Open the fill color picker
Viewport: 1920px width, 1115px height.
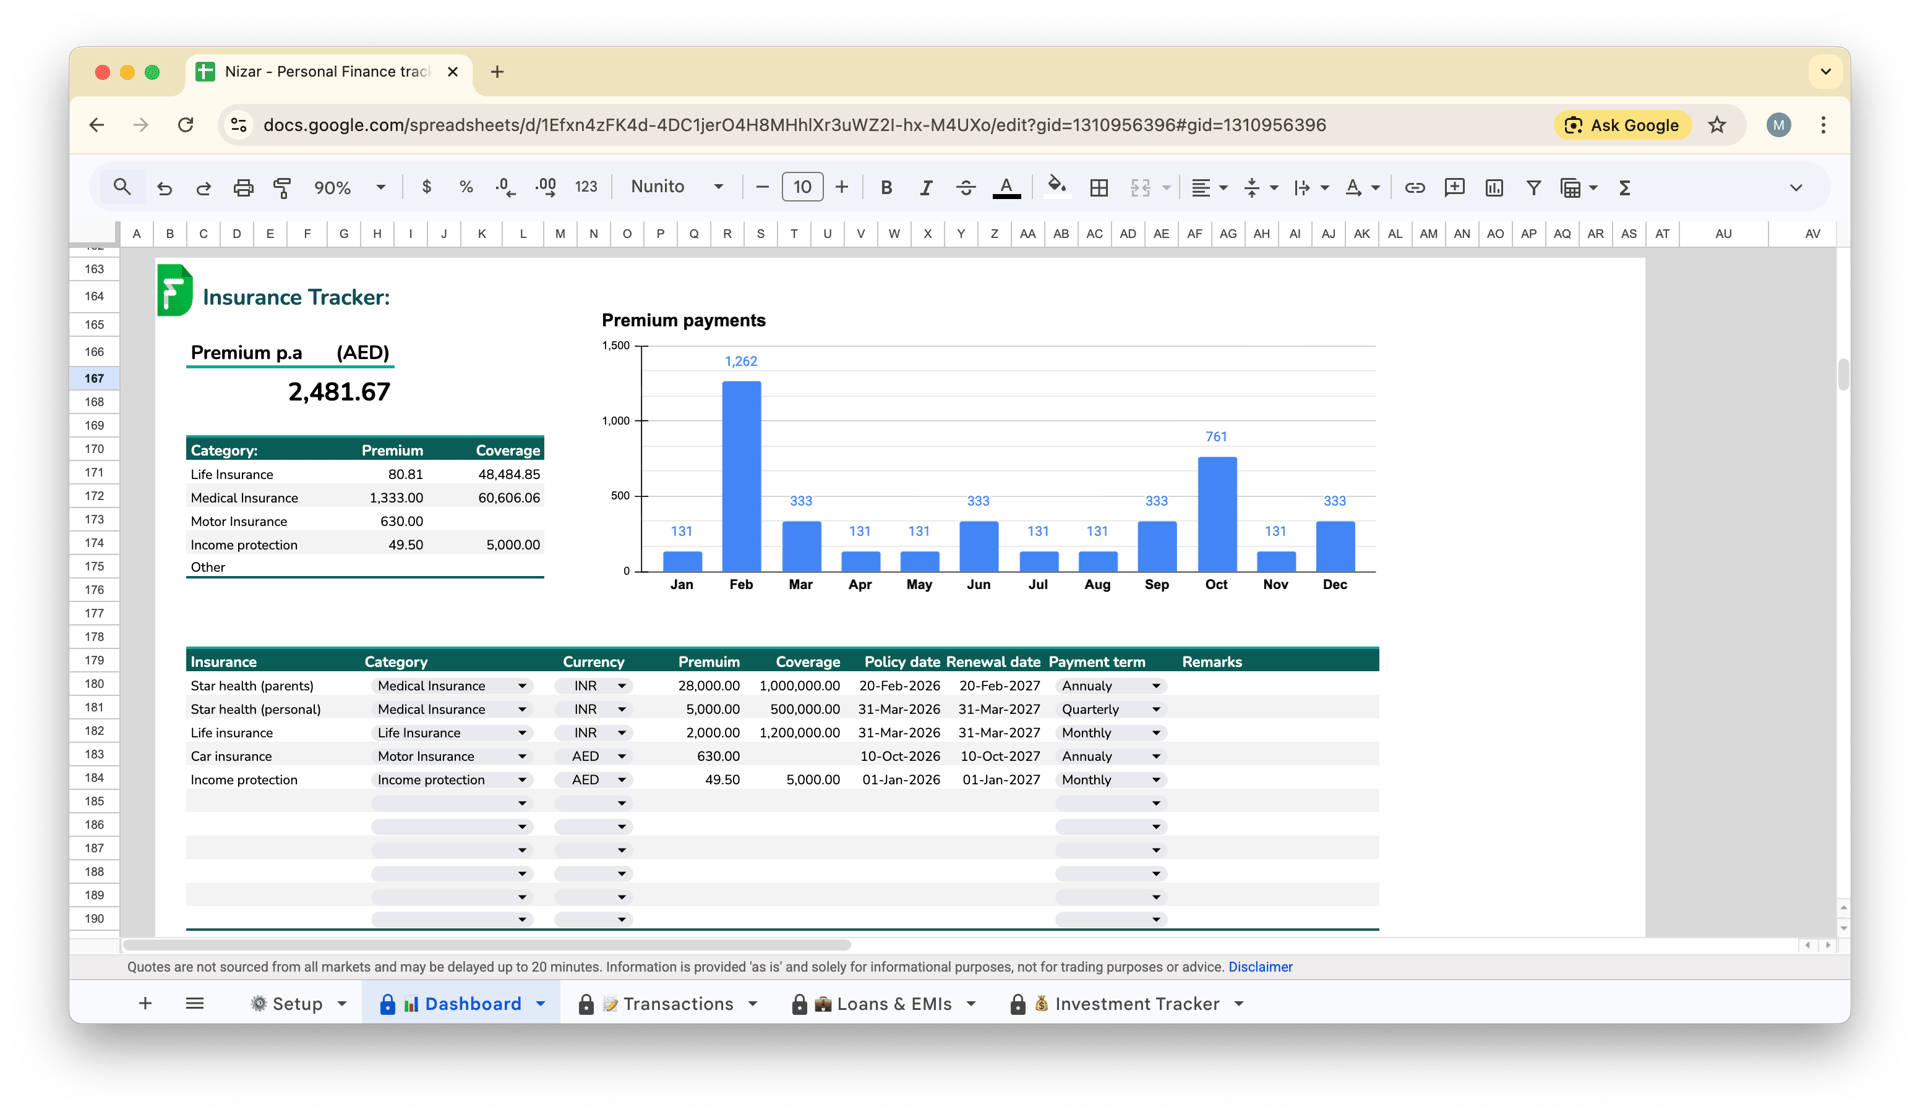(1056, 187)
